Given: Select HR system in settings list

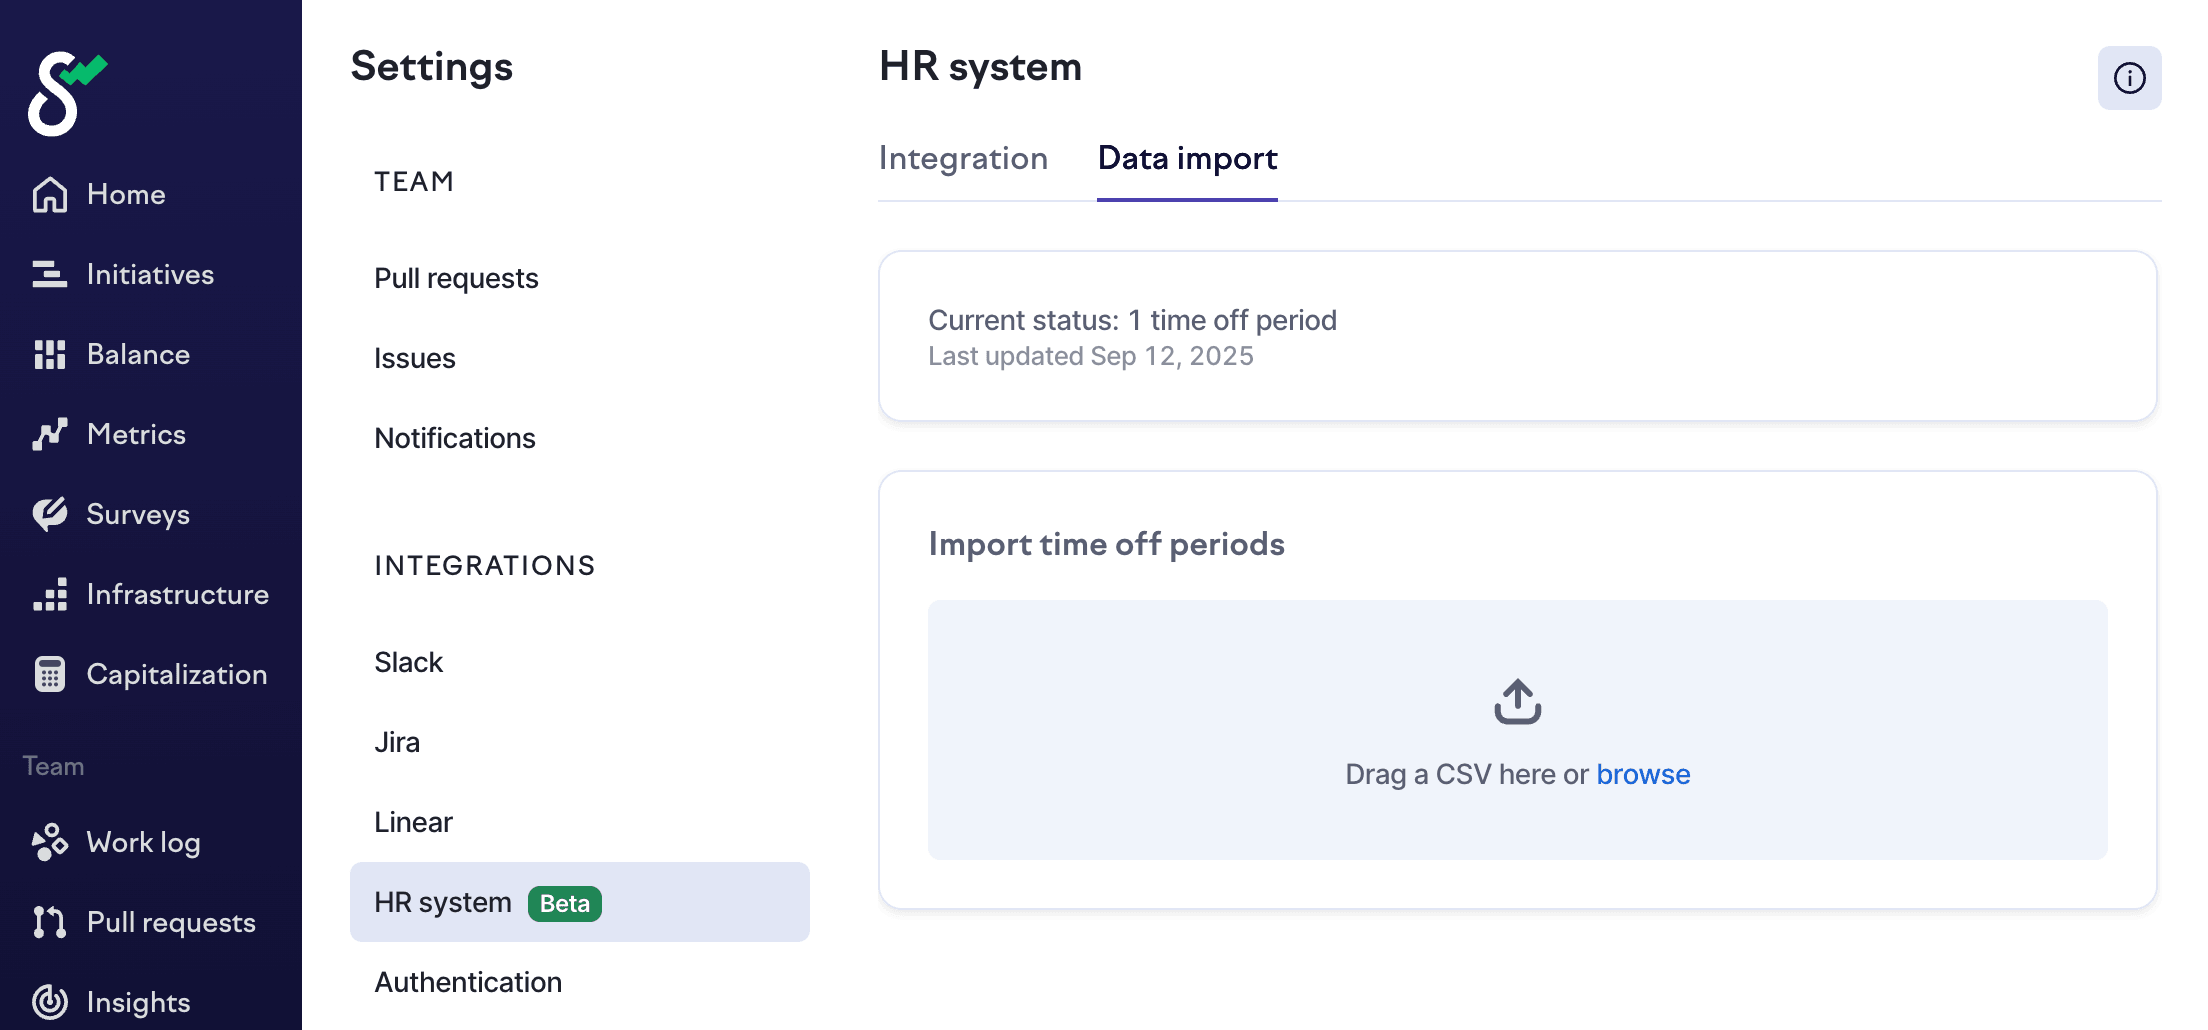Looking at the screenshot, I should [x=580, y=902].
